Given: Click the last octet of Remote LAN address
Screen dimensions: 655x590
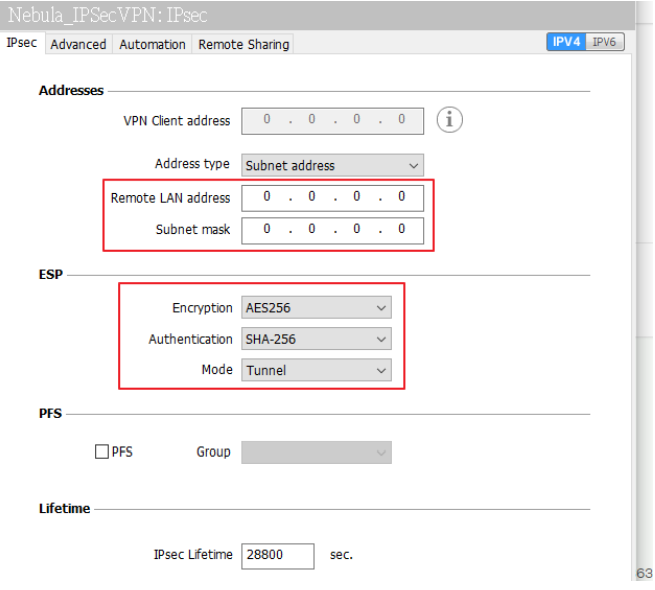Looking at the screenshot, I should (401, 197).
